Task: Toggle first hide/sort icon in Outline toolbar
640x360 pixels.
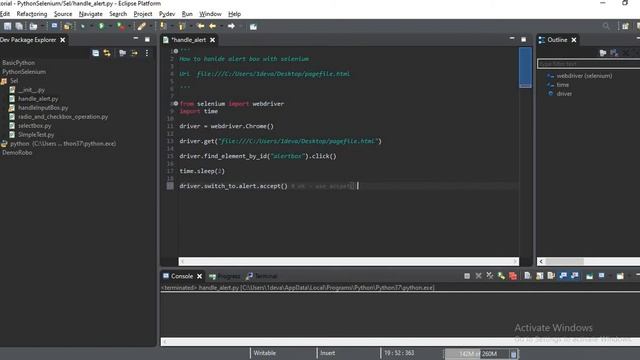Action: click(x=602, y=53)
